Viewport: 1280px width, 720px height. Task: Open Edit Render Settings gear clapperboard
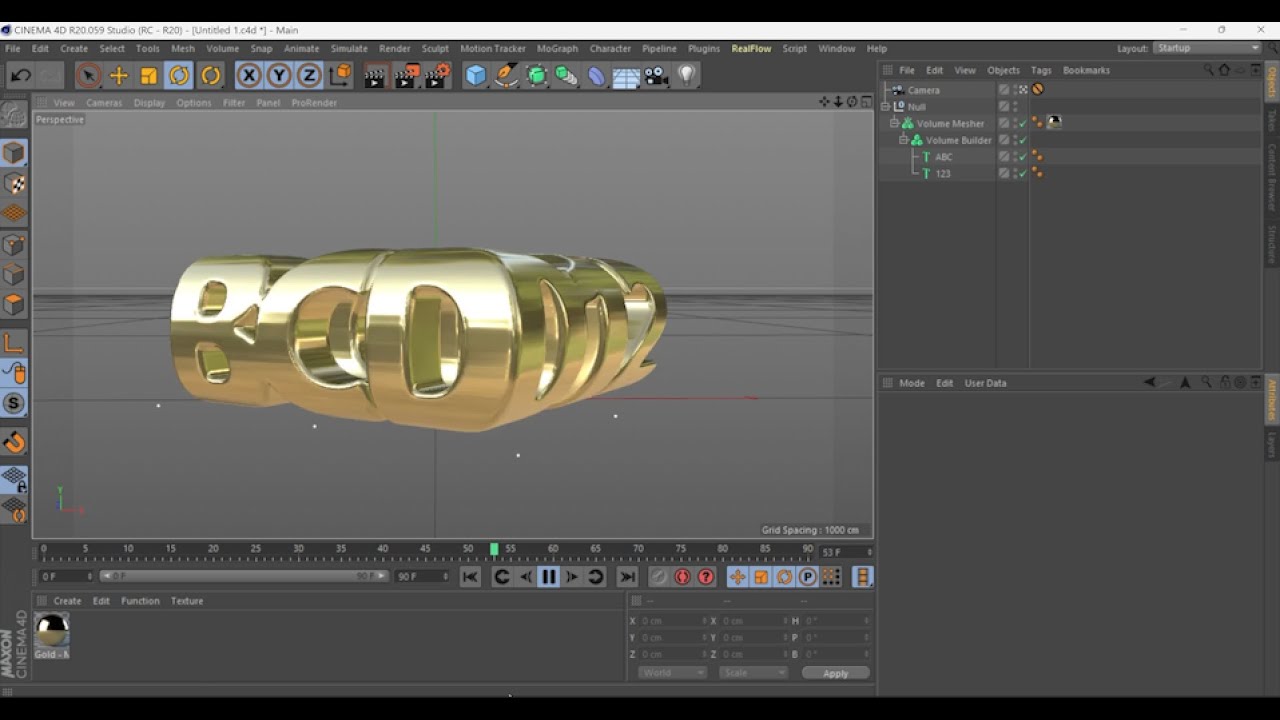click(x=437, y=76)
